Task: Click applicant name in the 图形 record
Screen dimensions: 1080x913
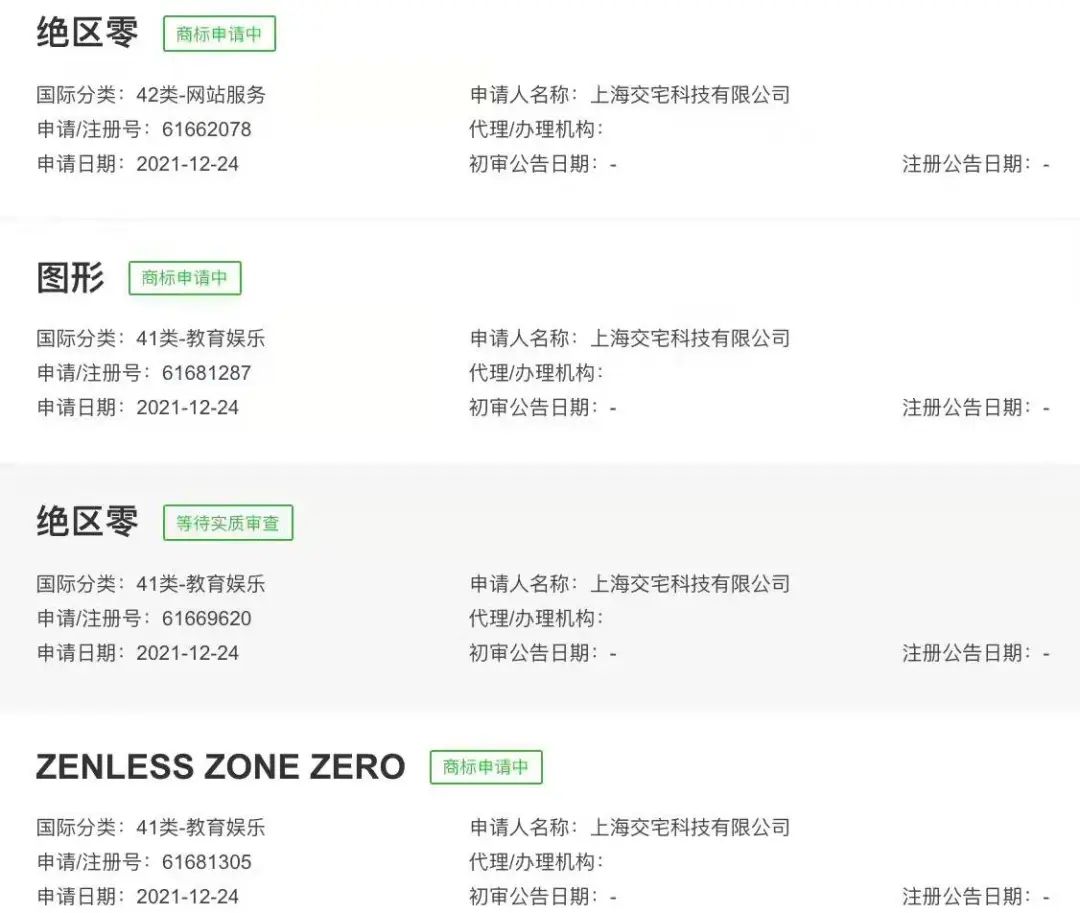Action: point(690,338)
